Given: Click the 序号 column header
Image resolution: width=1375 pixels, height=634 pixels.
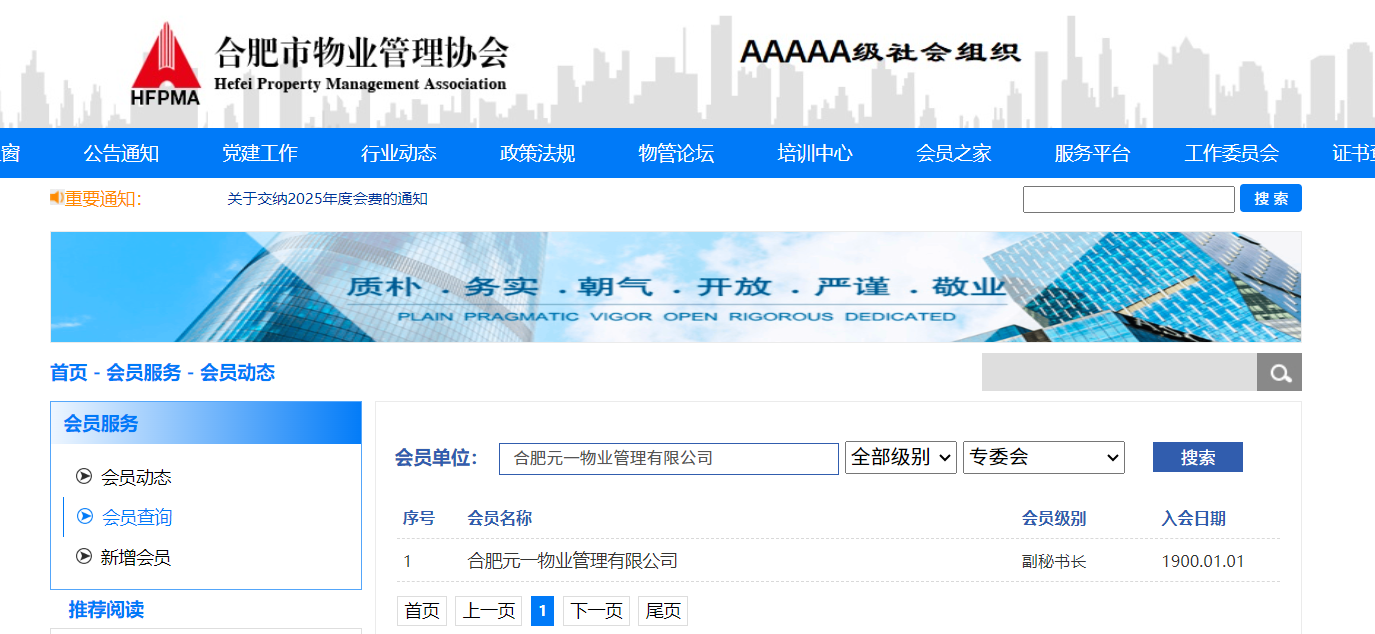Looking at the screenshot, I should [419, 518].
